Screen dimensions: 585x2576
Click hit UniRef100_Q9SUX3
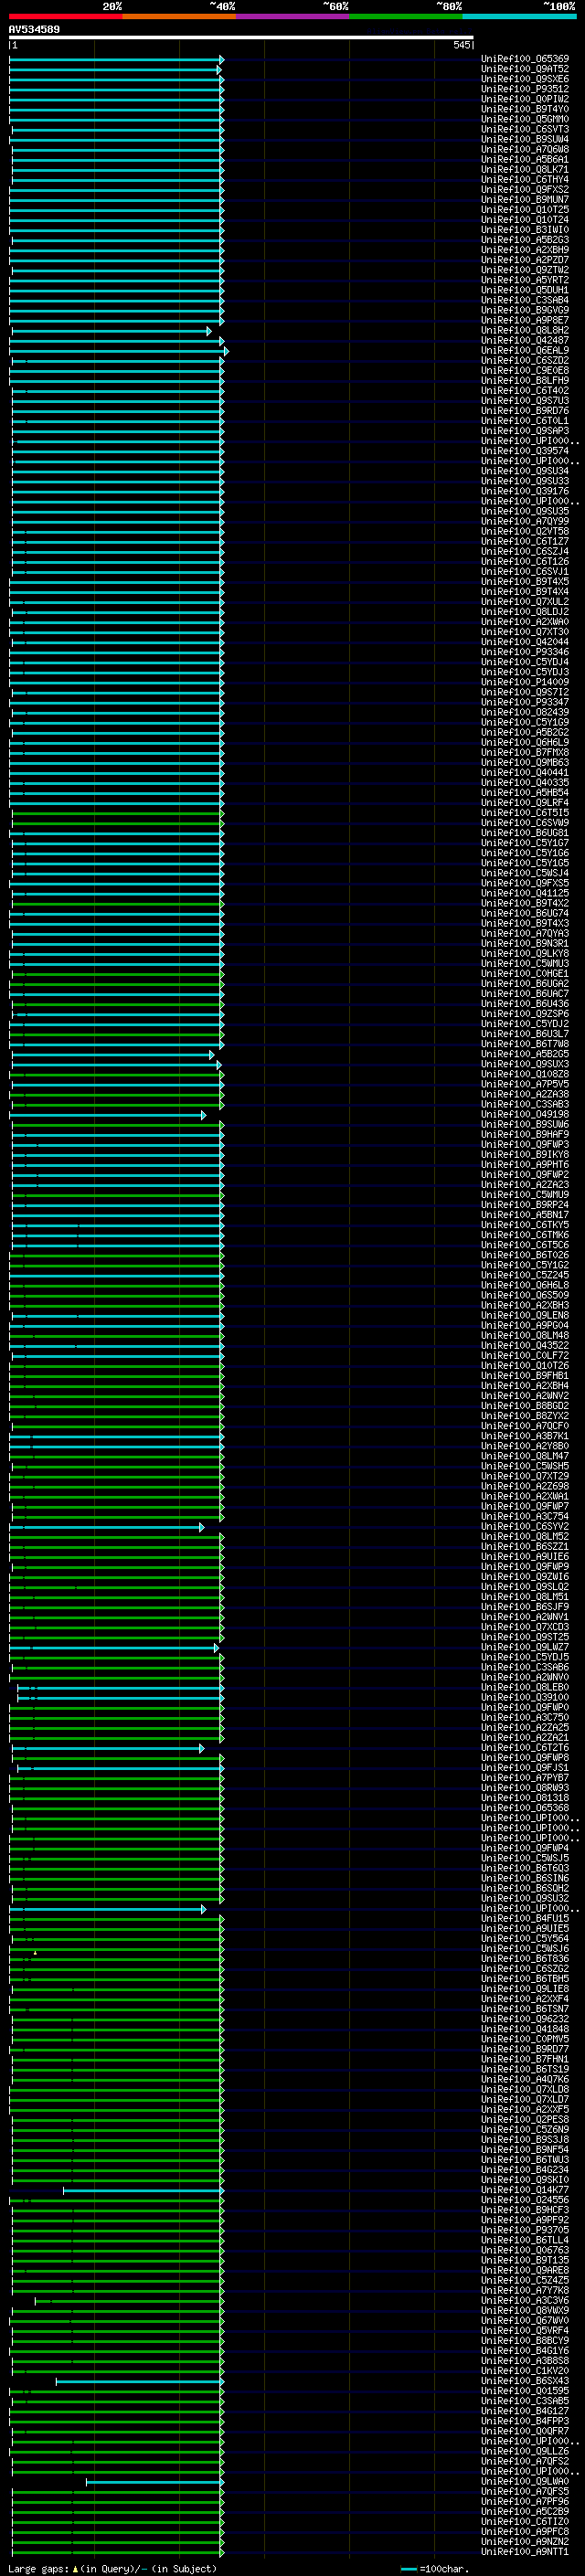[525, 1064]
